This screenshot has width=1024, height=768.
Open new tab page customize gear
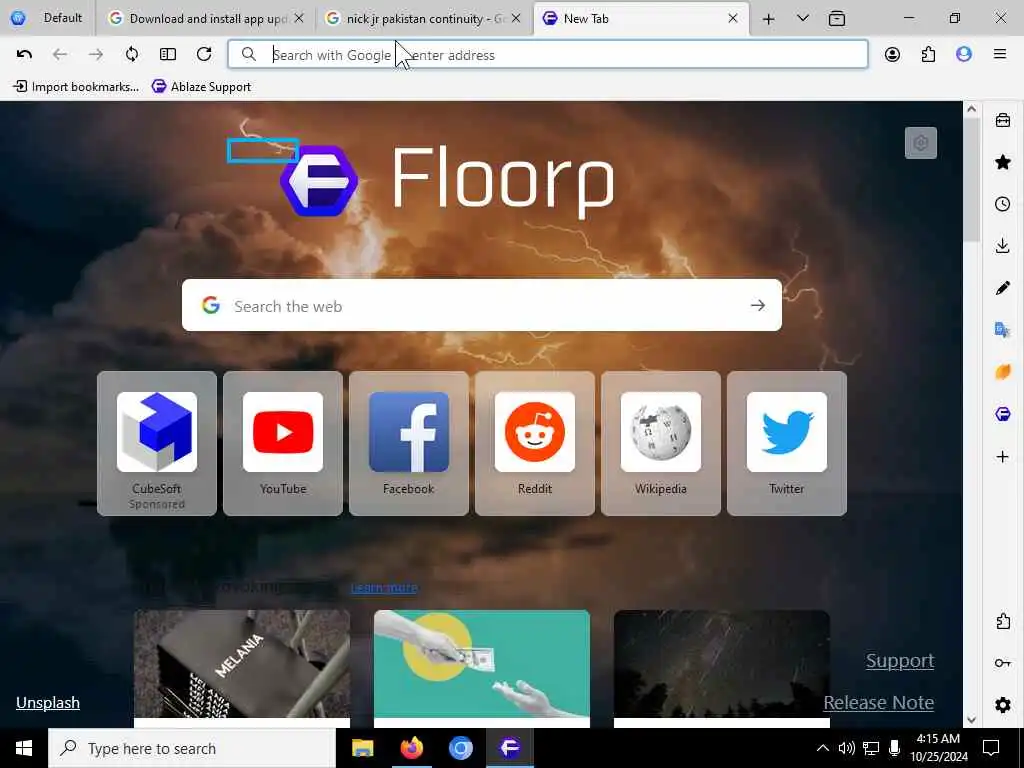pyautogui.click(x=921, y=143)
